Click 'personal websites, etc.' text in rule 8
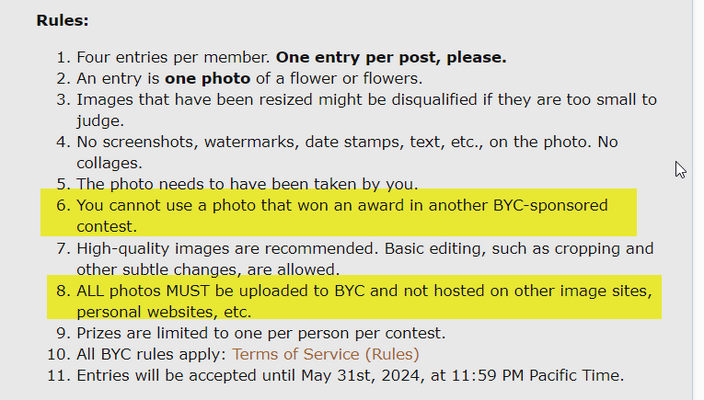This screenshot has height=400, width=704. pos(164,312)
